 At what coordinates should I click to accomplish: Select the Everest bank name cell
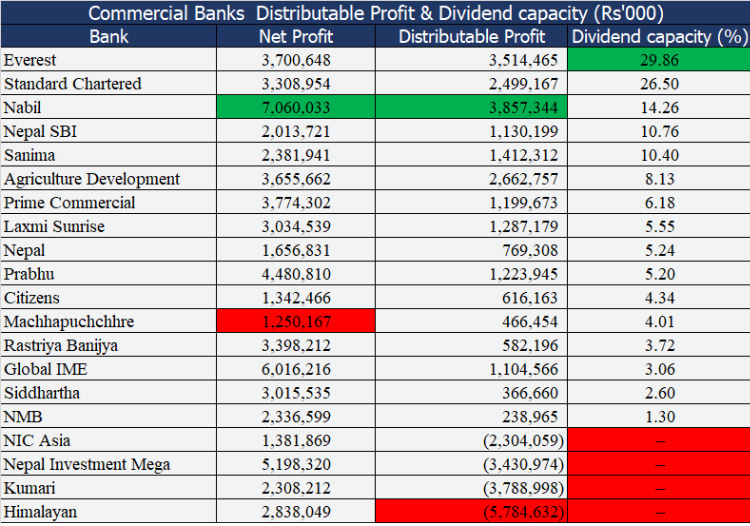(x=108, y=60)
